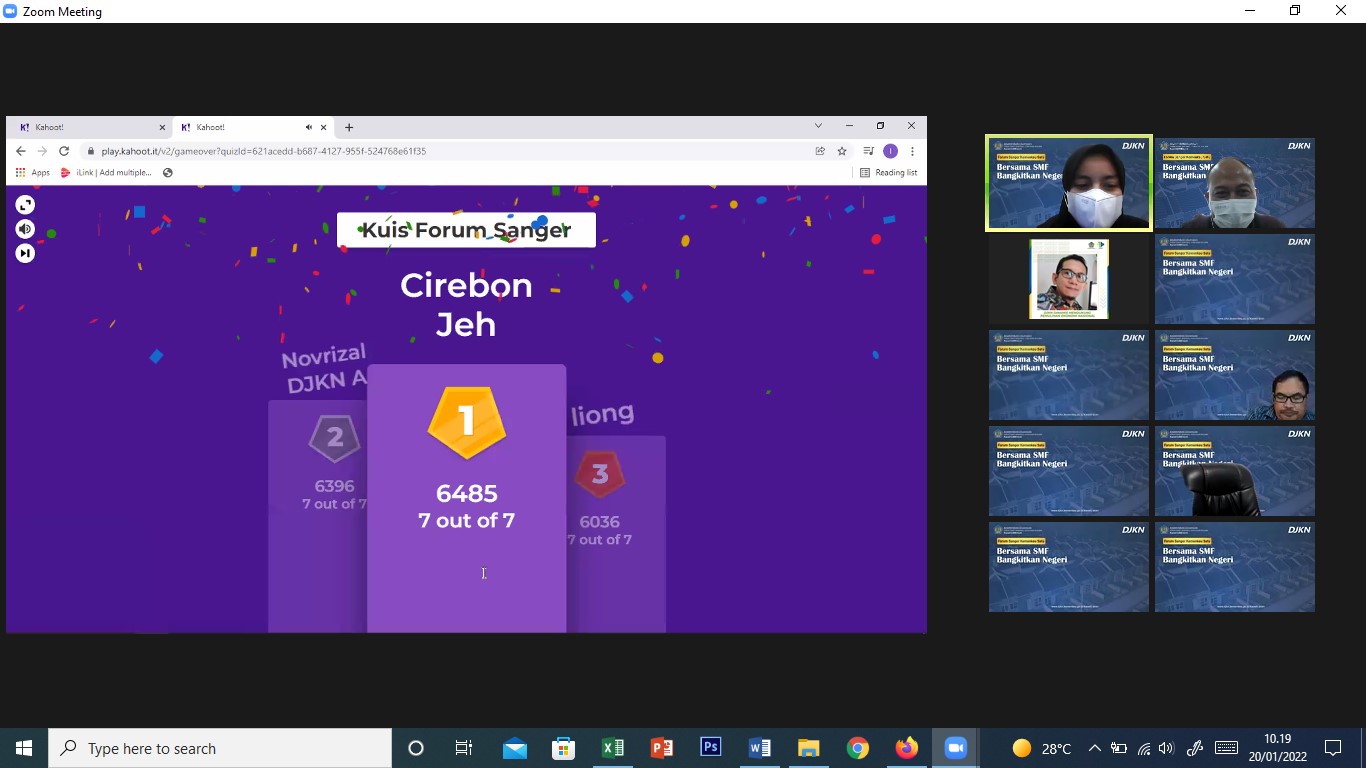Open the Chrome media control icon
The height and width of the screenshot is (768, 1366).
pyautogui.click(x=867, y=151)
